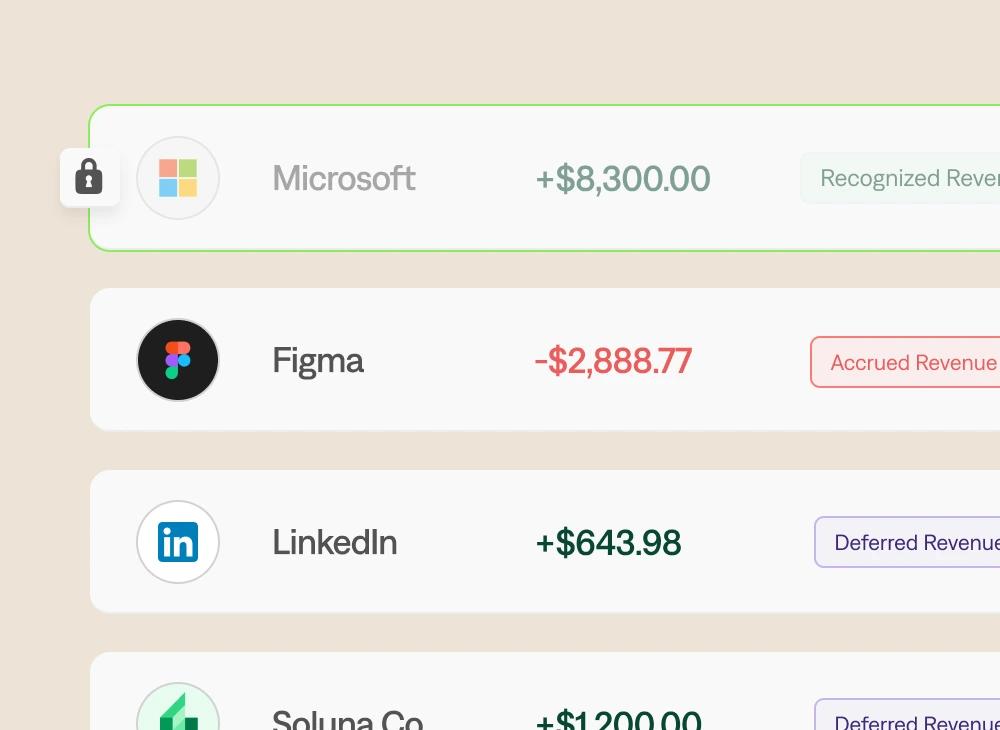The width and height of the screenshot is (1000, 730).
Task: Click the +$1,200.00 amount
Action: (x=618, y=720)
